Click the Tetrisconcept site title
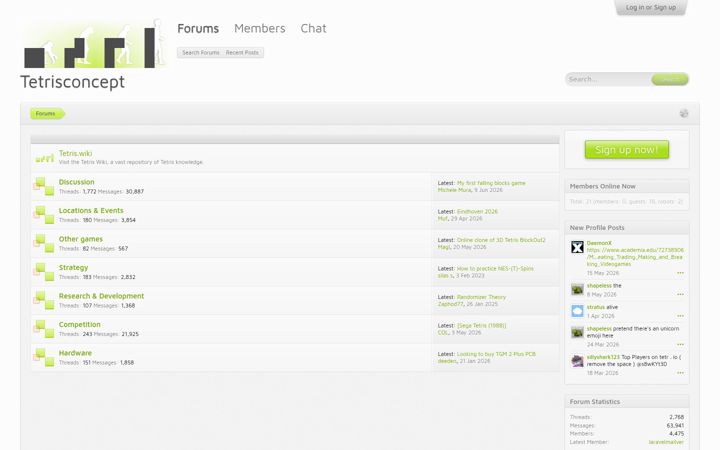Screen dimensions: 720x450 pyautogui.click(x=73, y=82)
